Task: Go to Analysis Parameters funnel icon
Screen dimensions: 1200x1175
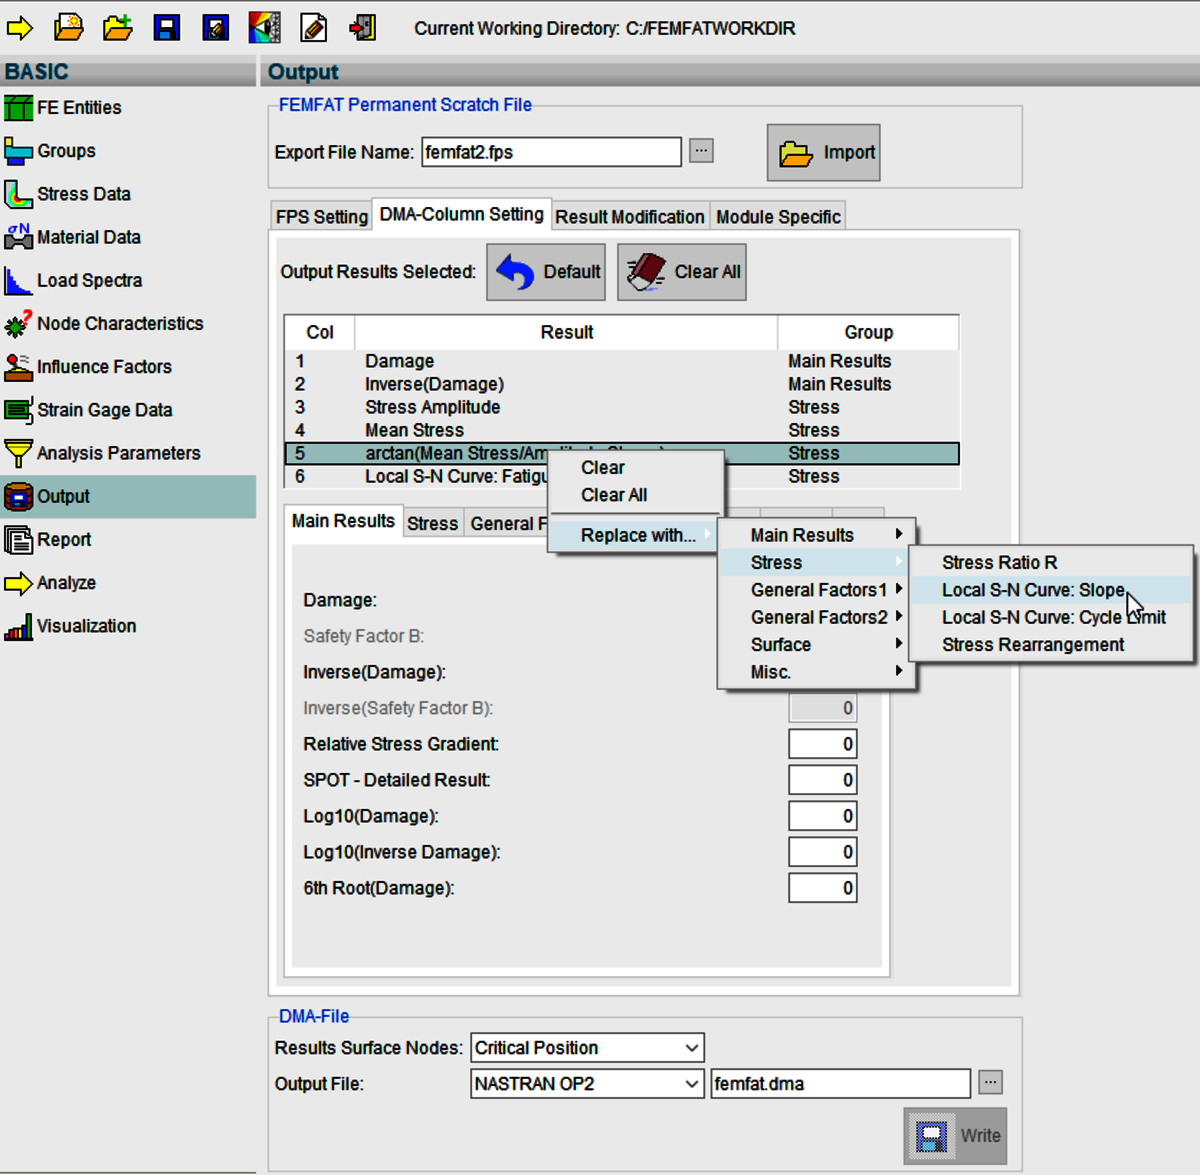Action: [x=18, y=453]
